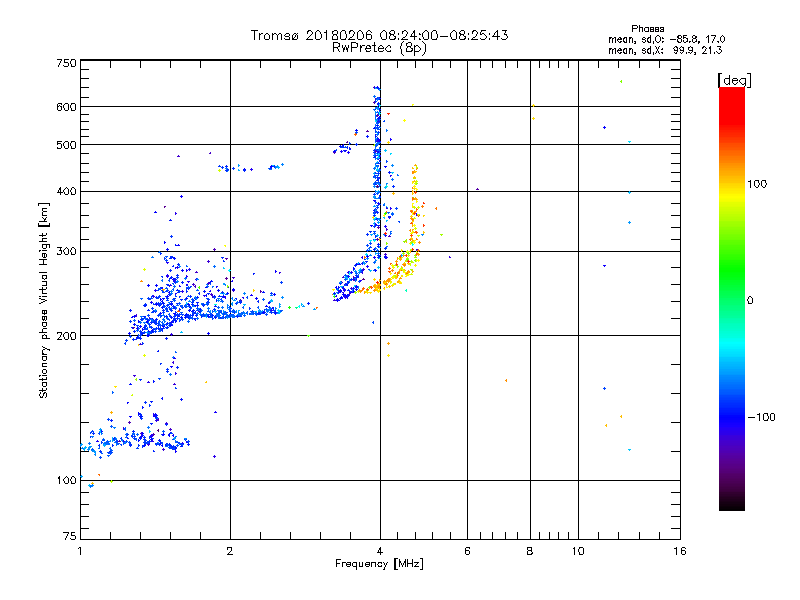Click the x-axis tick label "16"
The height and width of the screenshot is (600, 800).
[680, 551]
